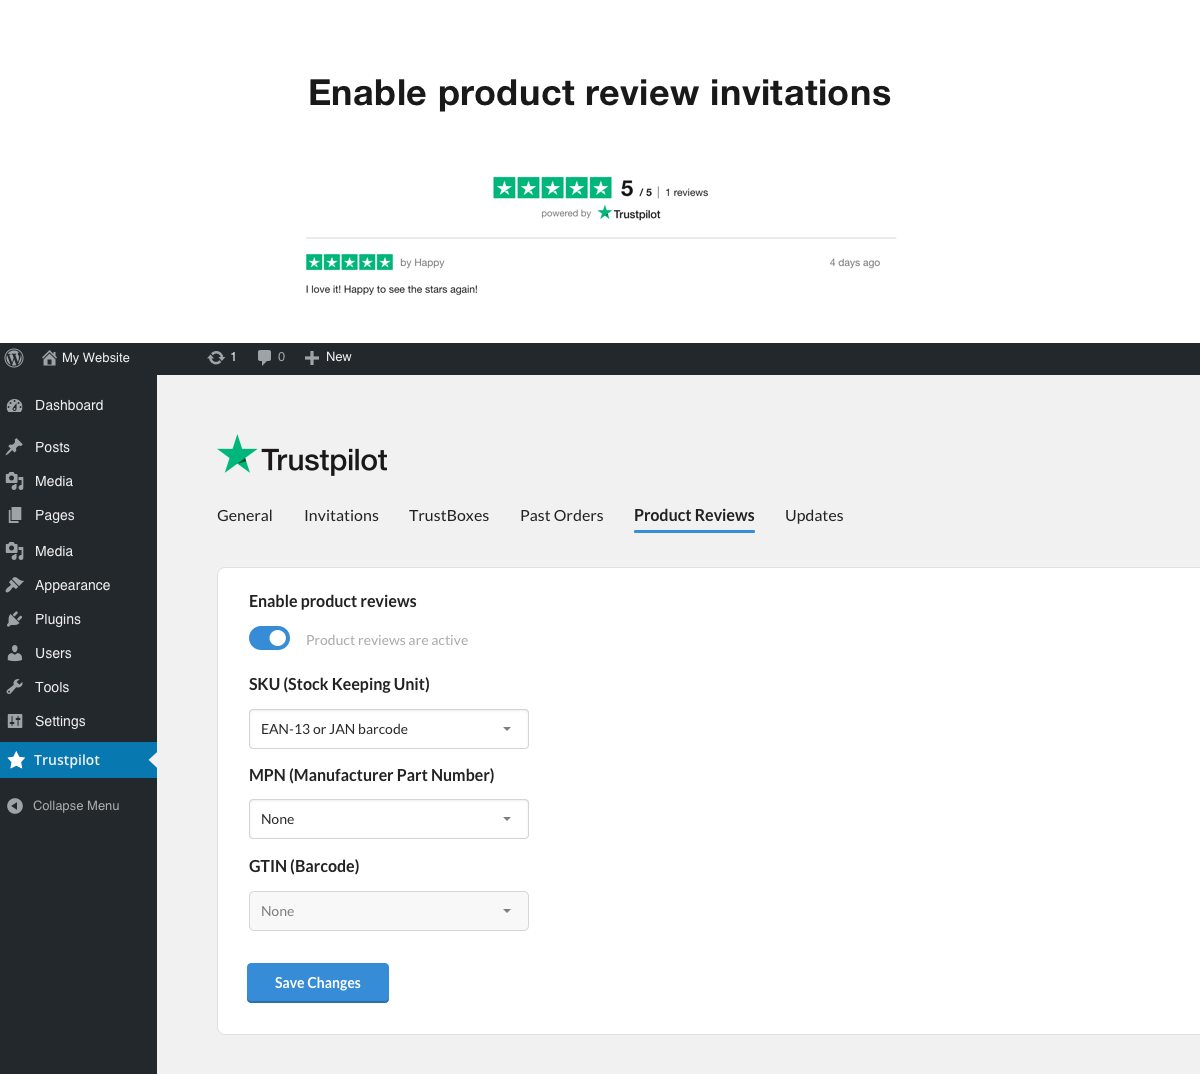Click the Users person icon

(15, 653)
